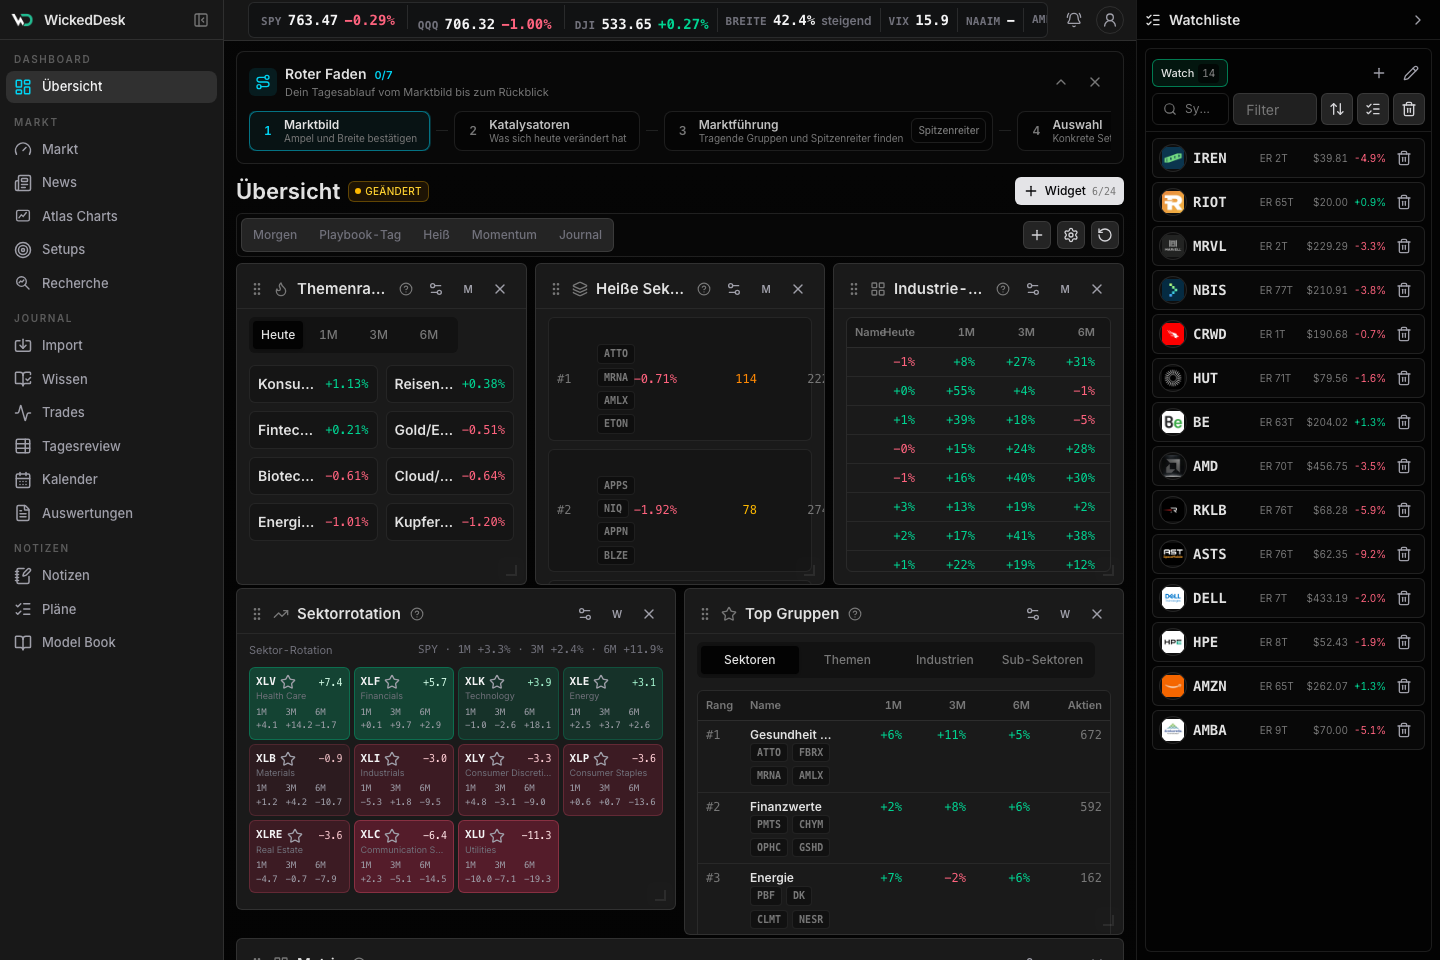Change Top Gruppen widget size W
This screenshot has height=960, width=1440.
pos(1065,614)
